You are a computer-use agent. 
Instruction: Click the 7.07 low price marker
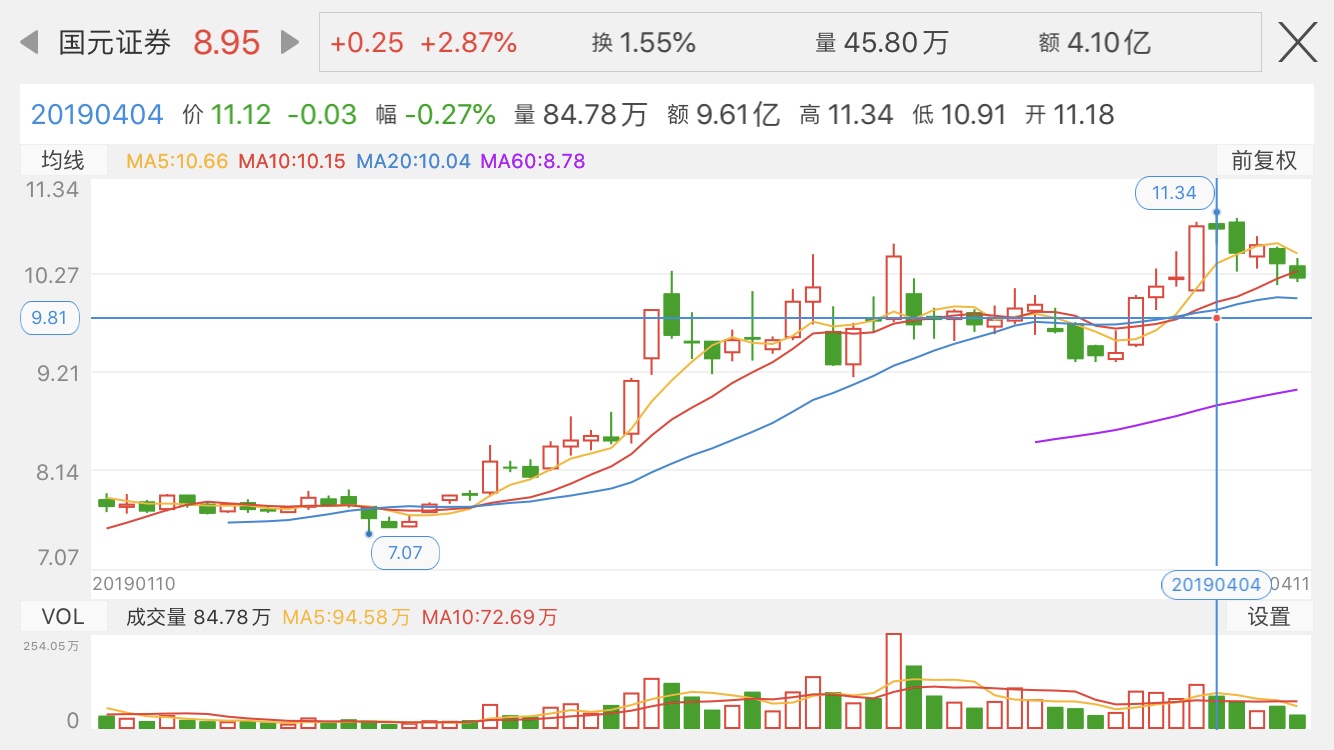tap(405, 552)
